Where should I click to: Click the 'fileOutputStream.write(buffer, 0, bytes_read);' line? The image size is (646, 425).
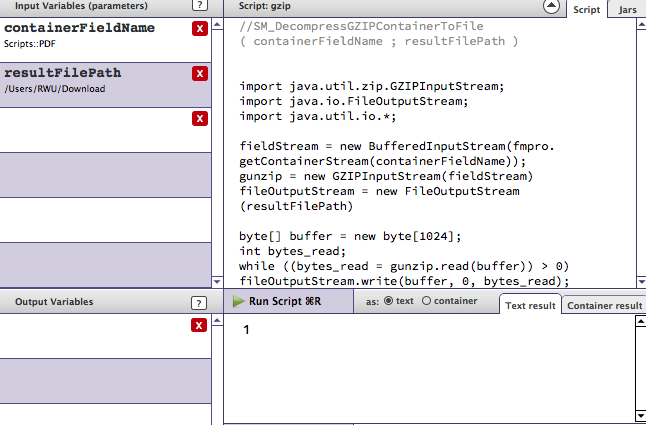click(404, 281)
